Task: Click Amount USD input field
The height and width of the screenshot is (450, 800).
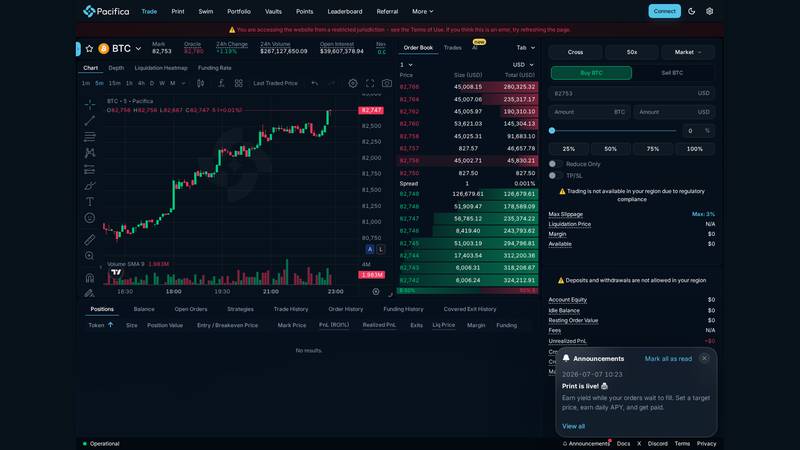Action: [674, 112]
